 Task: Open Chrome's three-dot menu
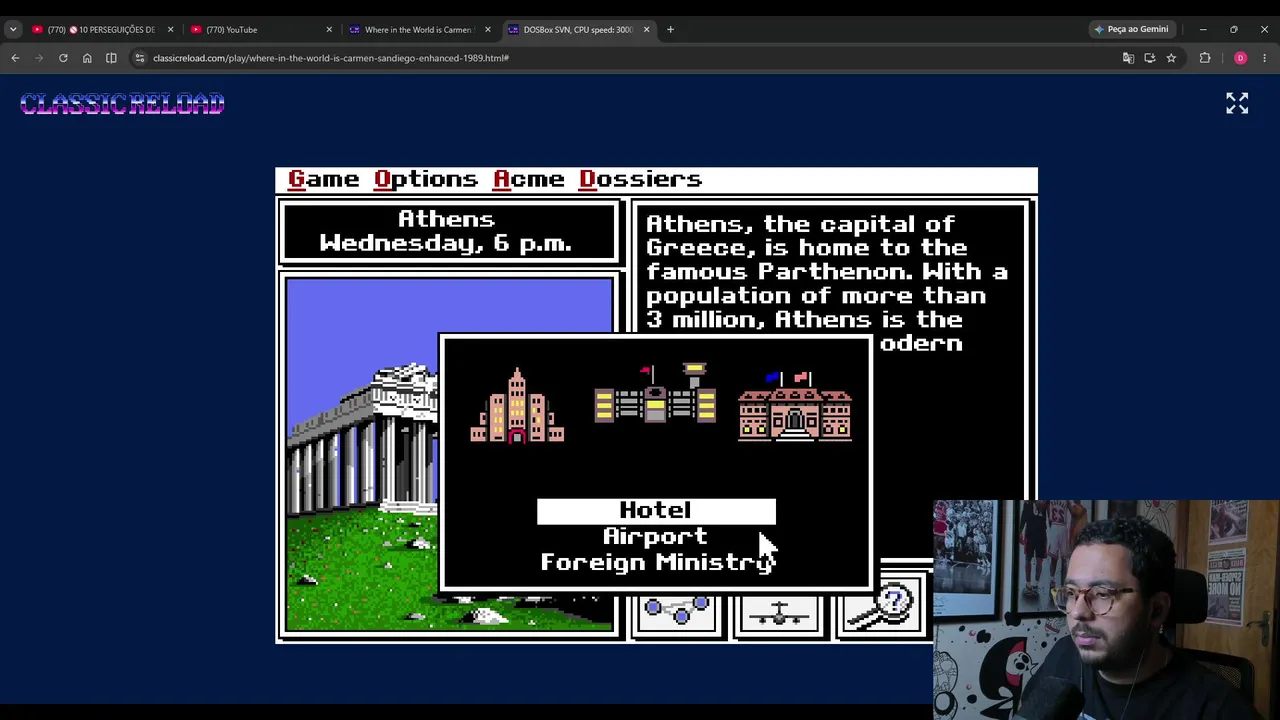point(1264,58)
